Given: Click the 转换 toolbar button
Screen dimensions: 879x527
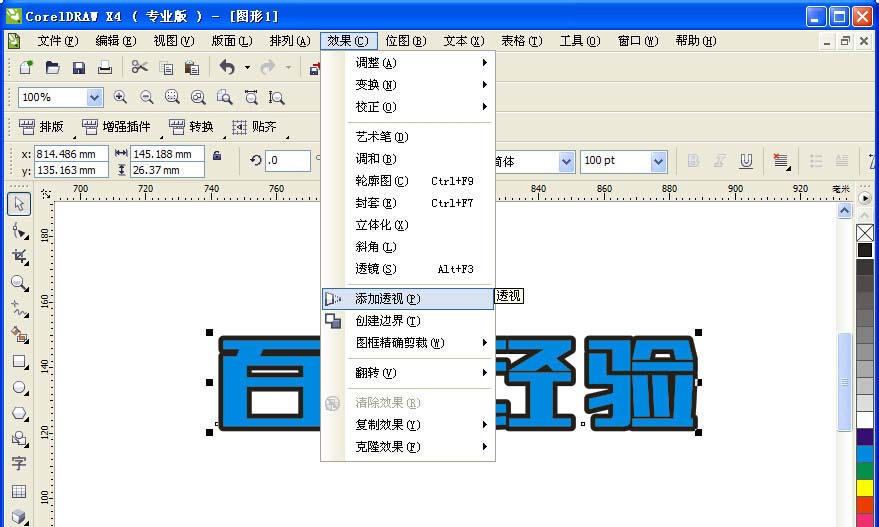Looking at the screenshot, I should (192, 127).
